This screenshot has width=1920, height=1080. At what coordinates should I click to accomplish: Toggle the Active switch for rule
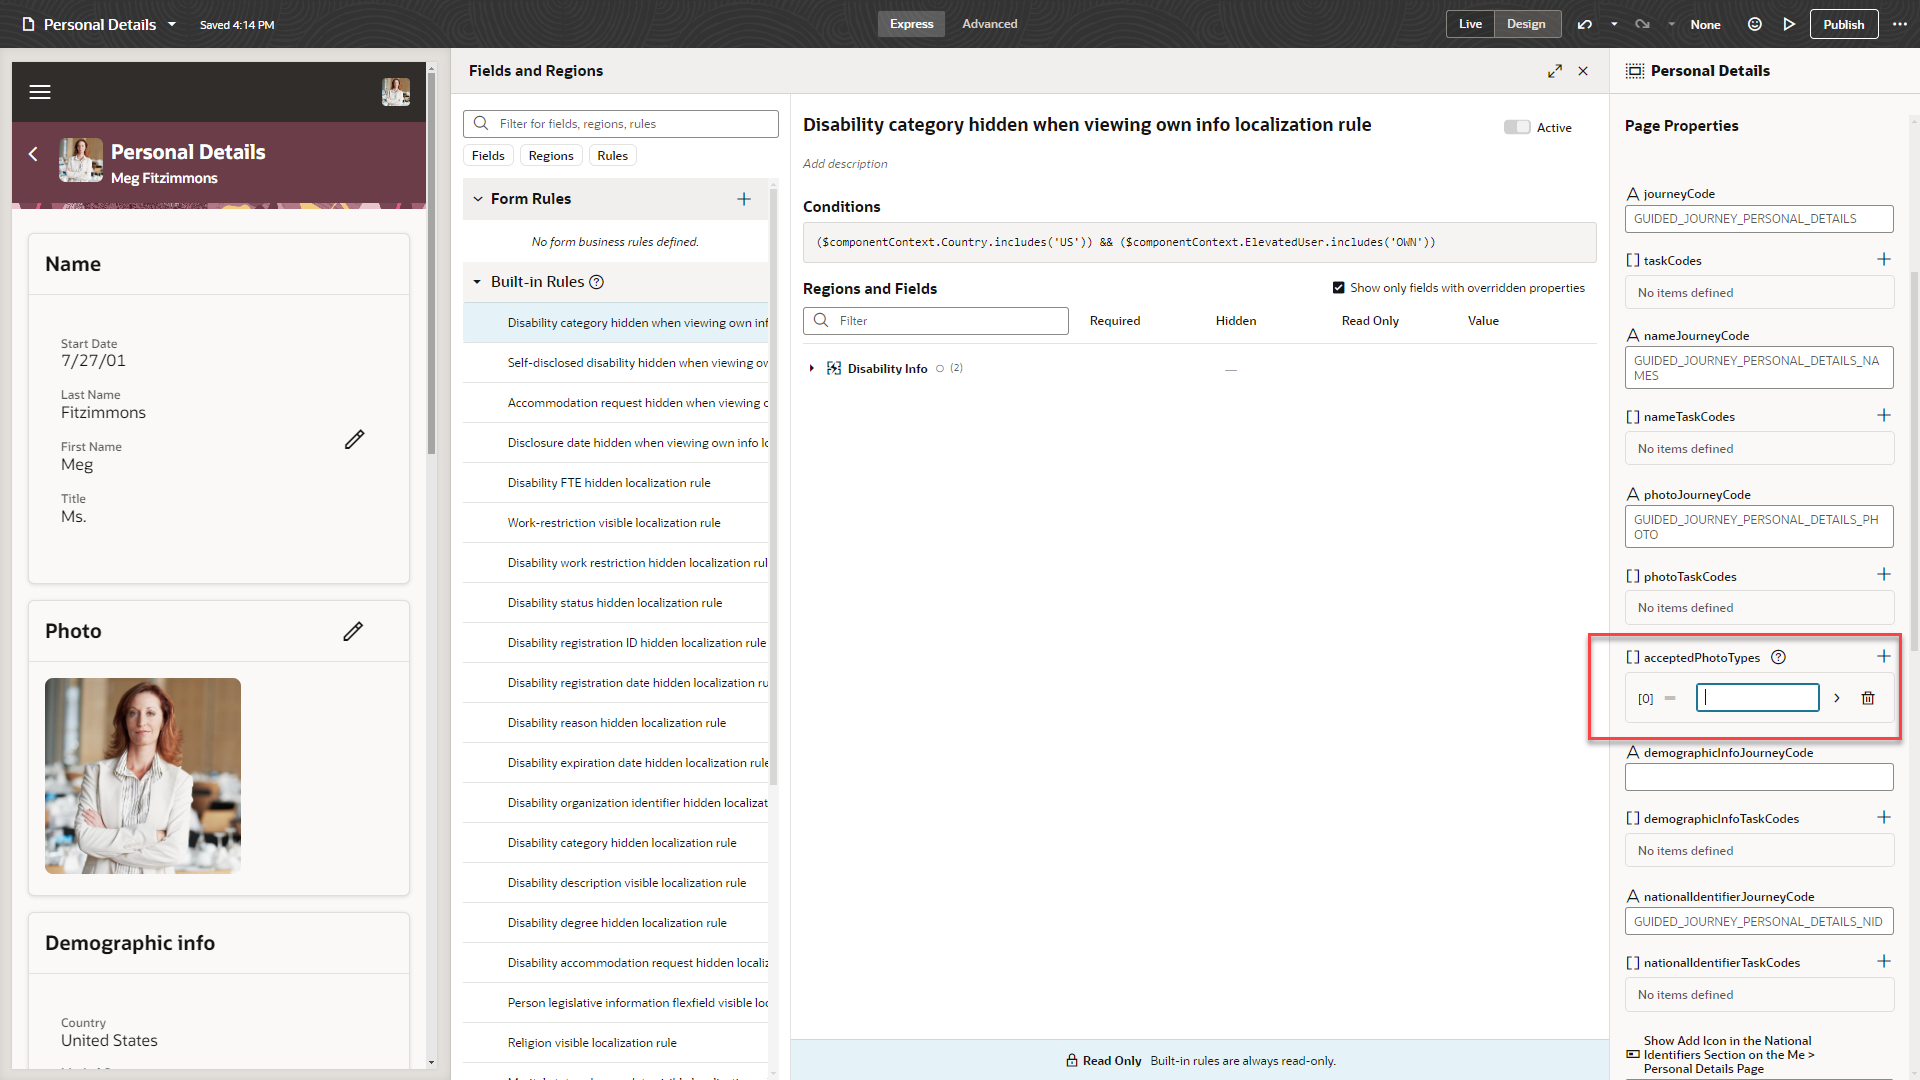pos(1516,127)
